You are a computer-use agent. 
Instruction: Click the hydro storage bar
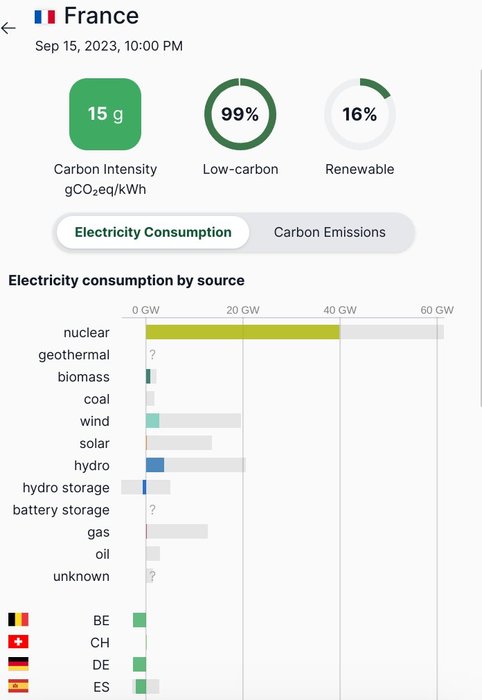(144, 487)
